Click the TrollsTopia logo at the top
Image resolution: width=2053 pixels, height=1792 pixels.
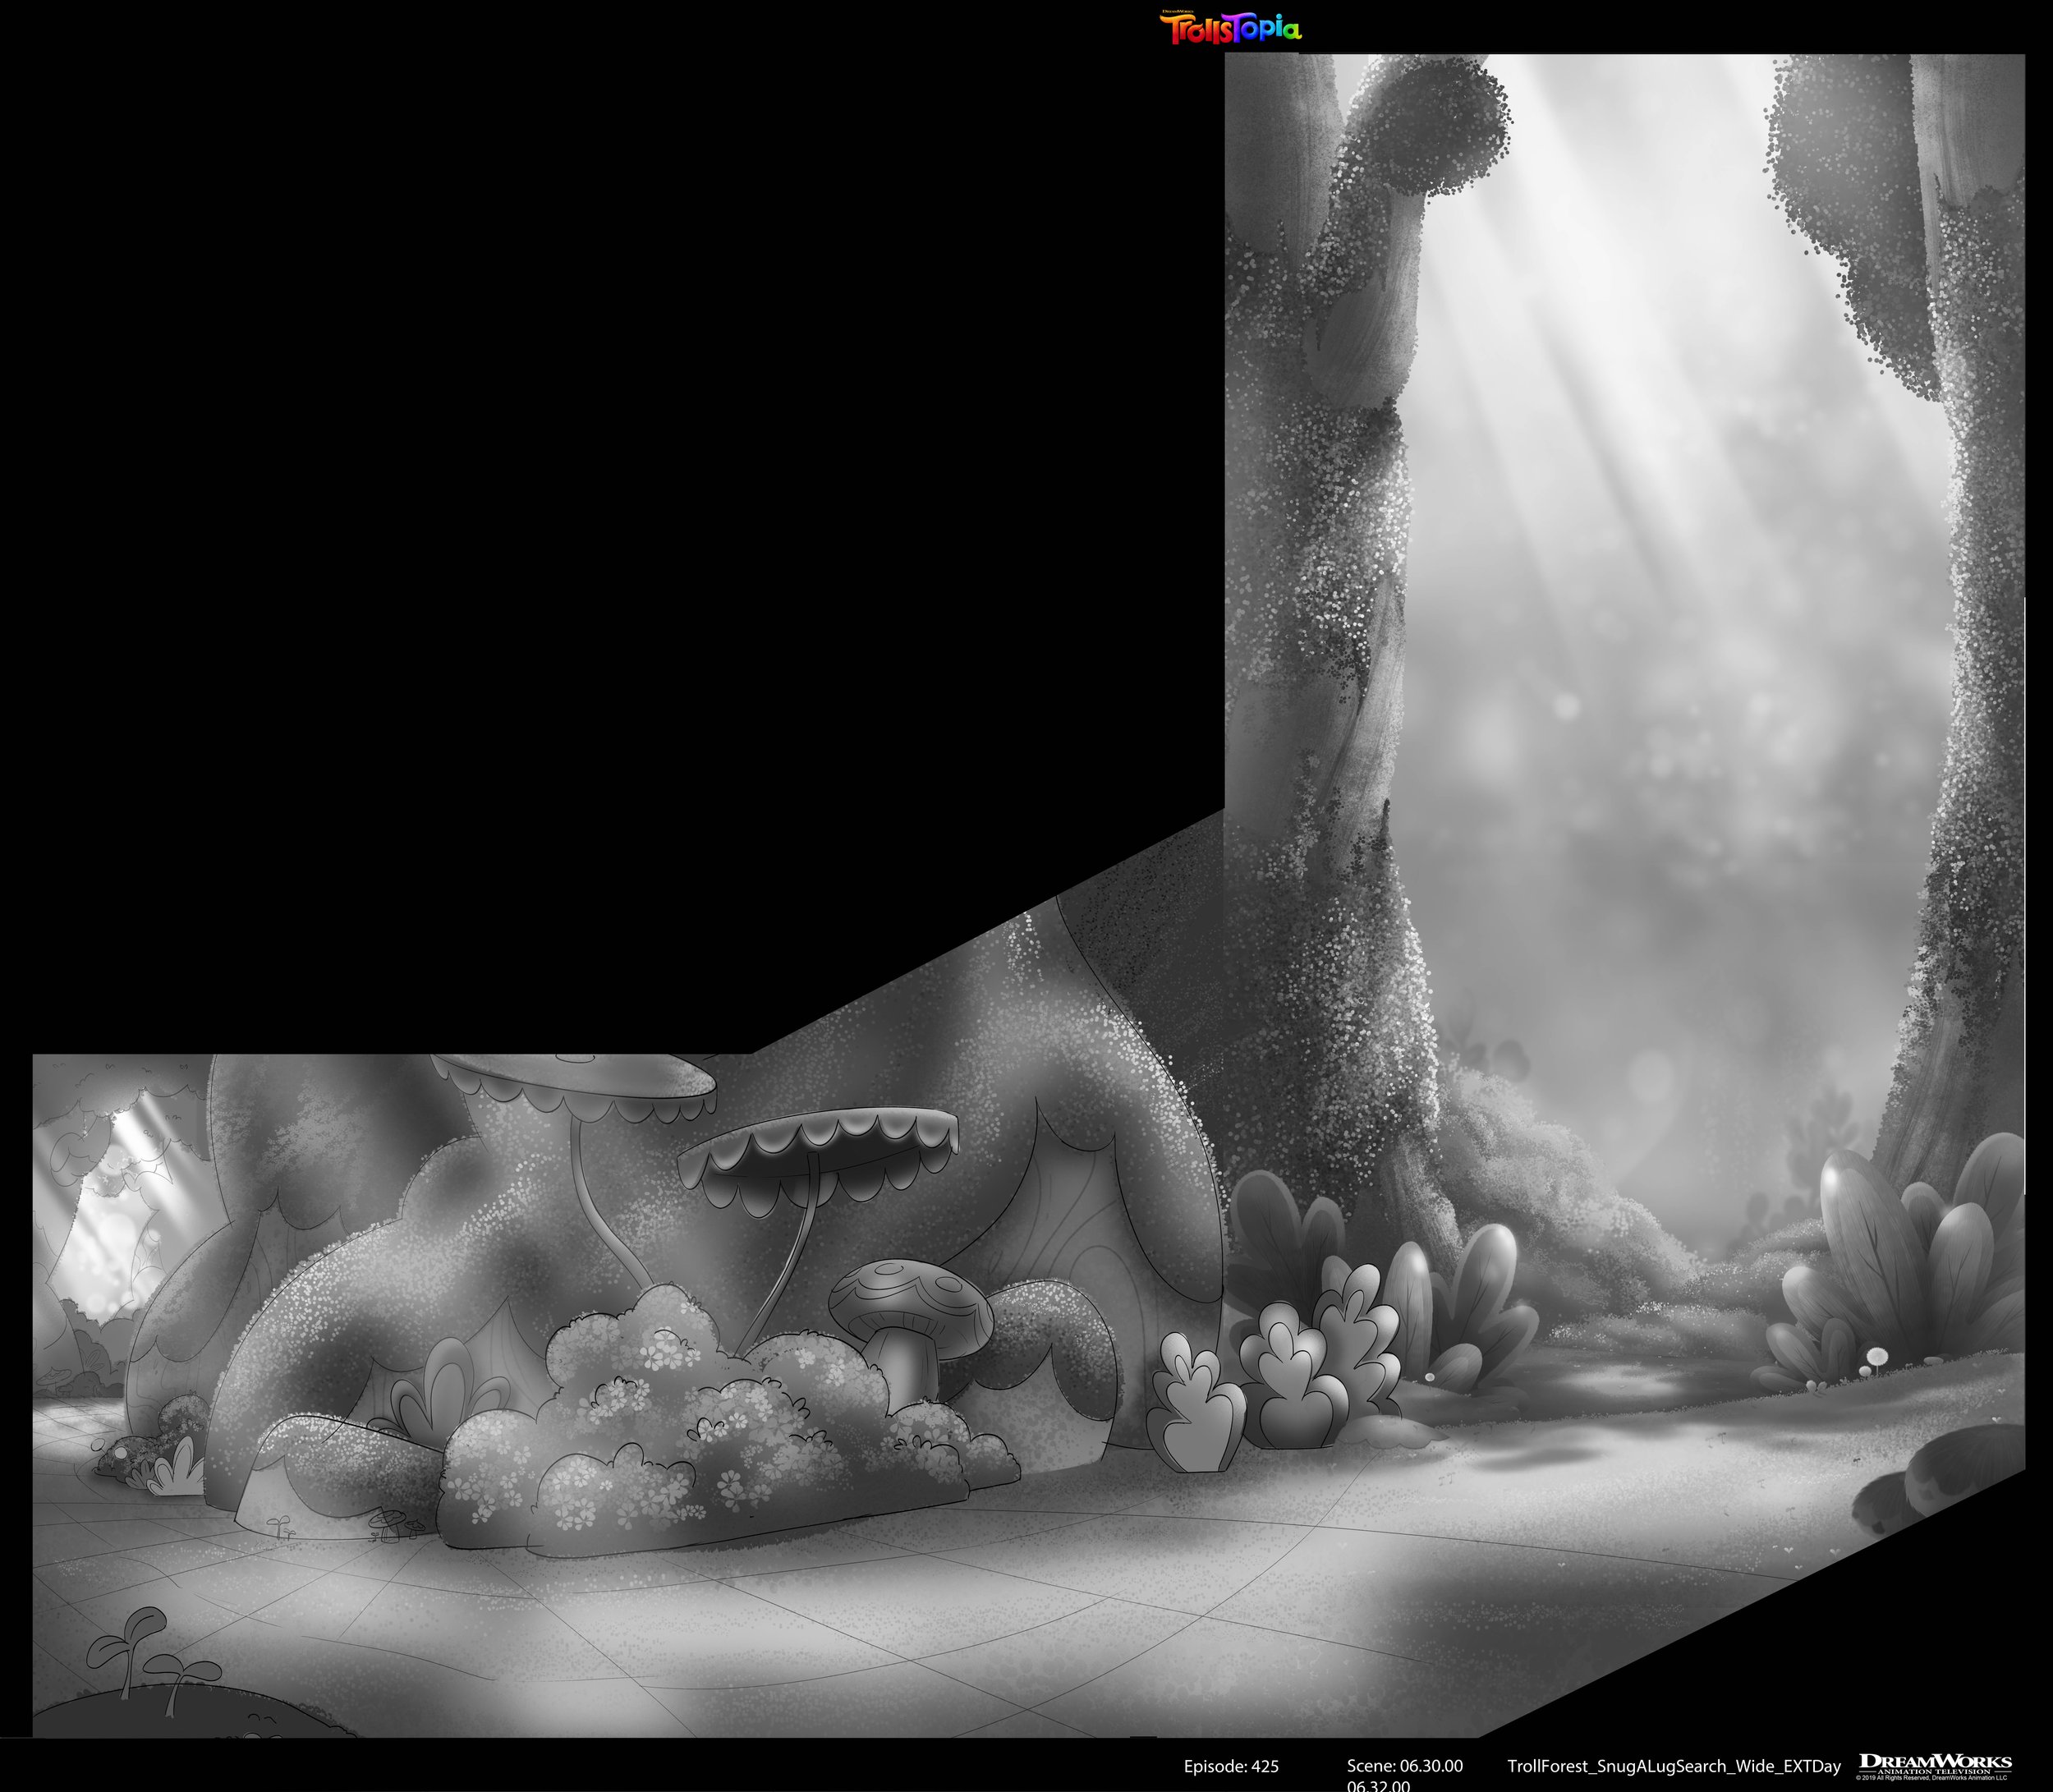click(1230, 28)
